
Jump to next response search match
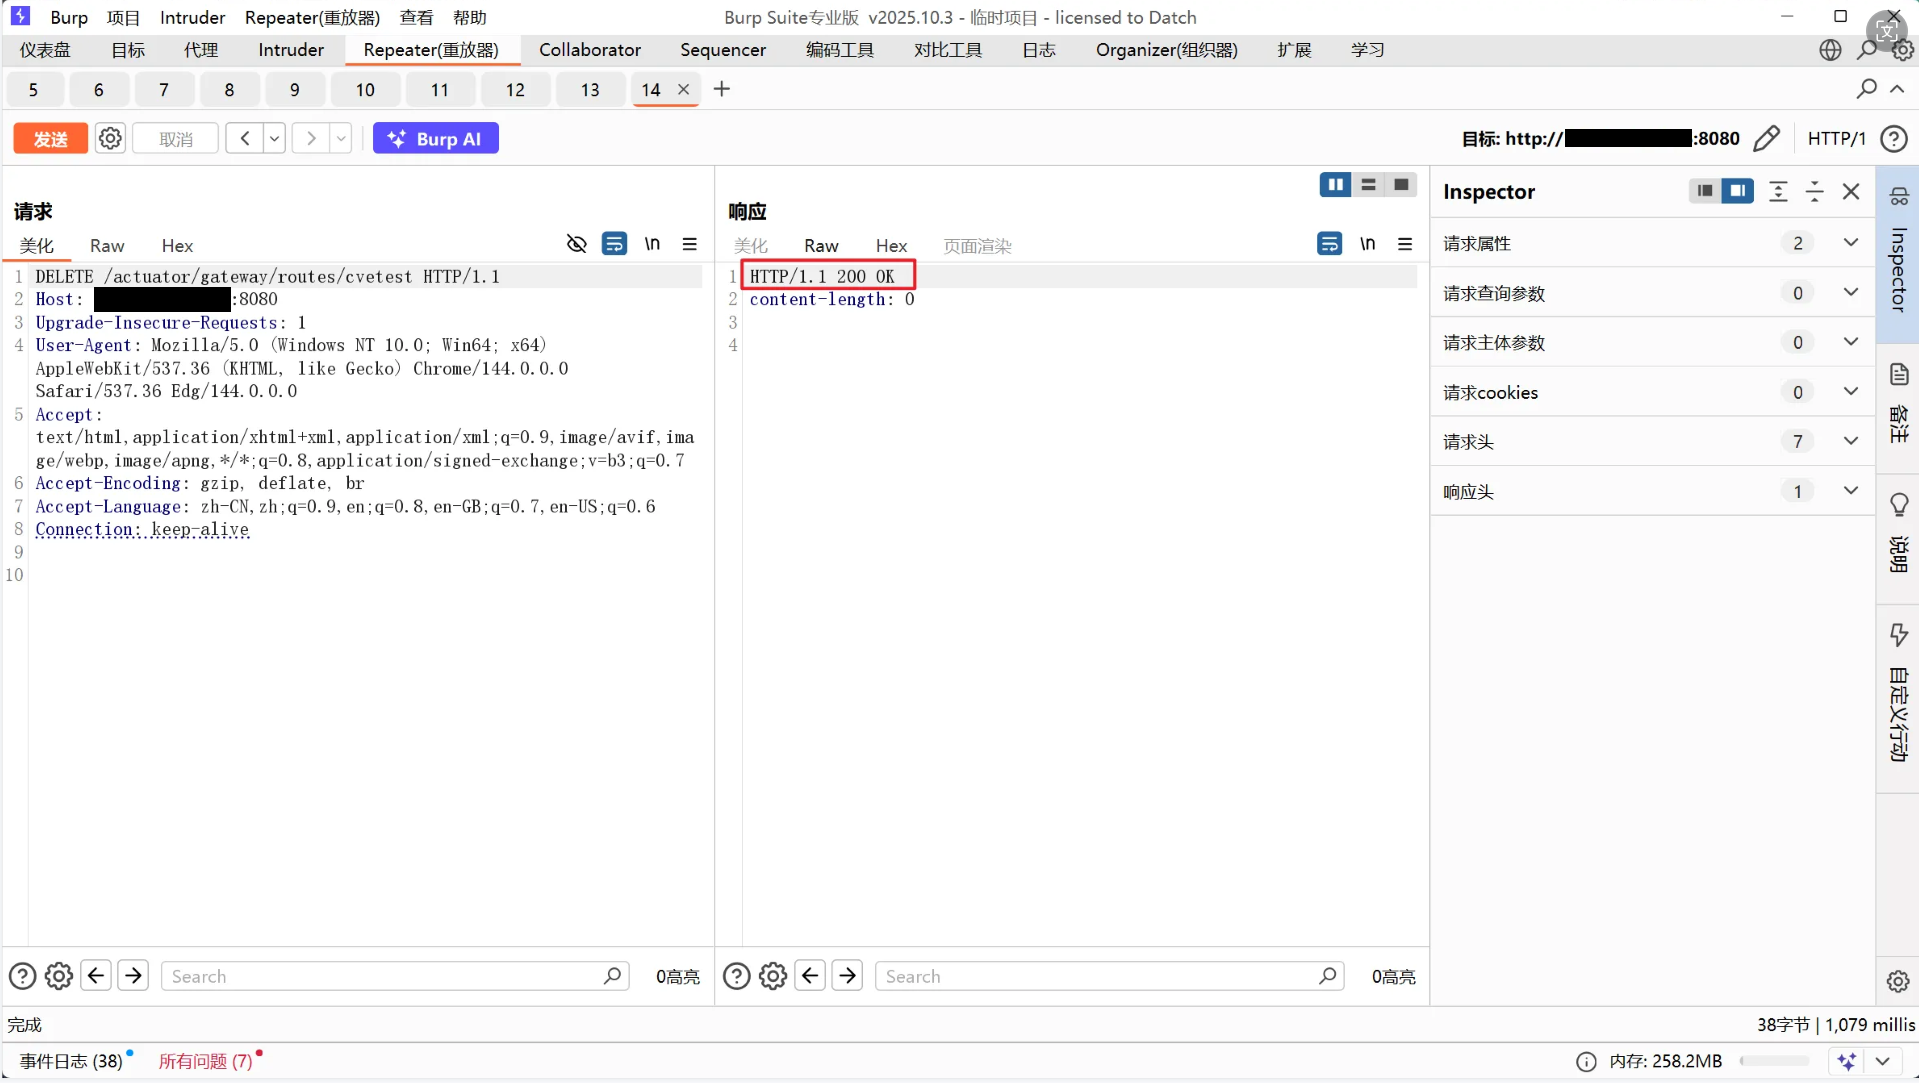[x=848, y=975]
